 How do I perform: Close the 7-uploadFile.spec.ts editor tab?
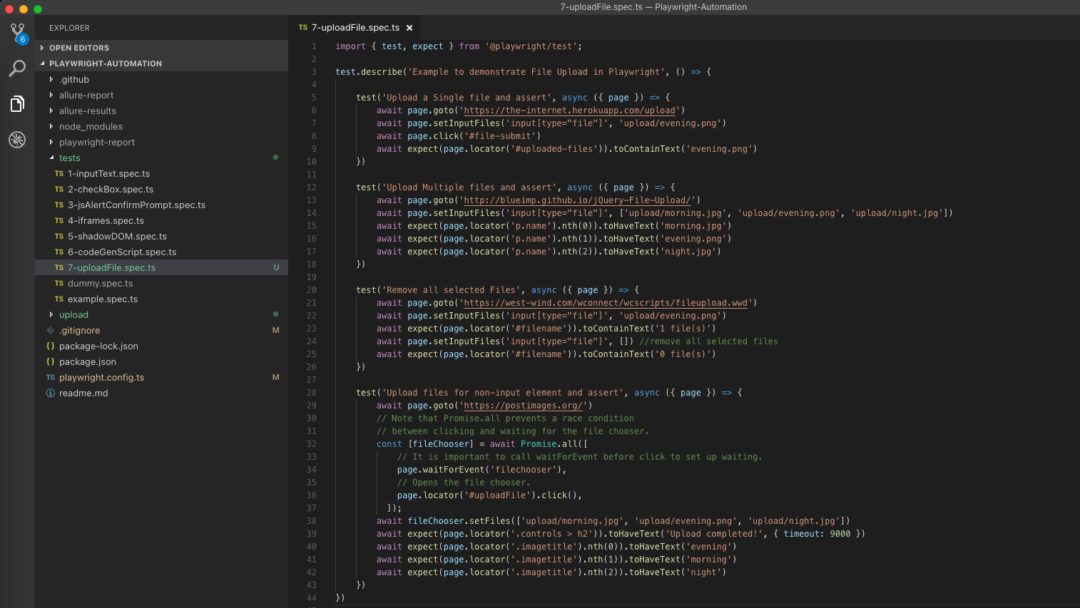[x=409, y=28]
